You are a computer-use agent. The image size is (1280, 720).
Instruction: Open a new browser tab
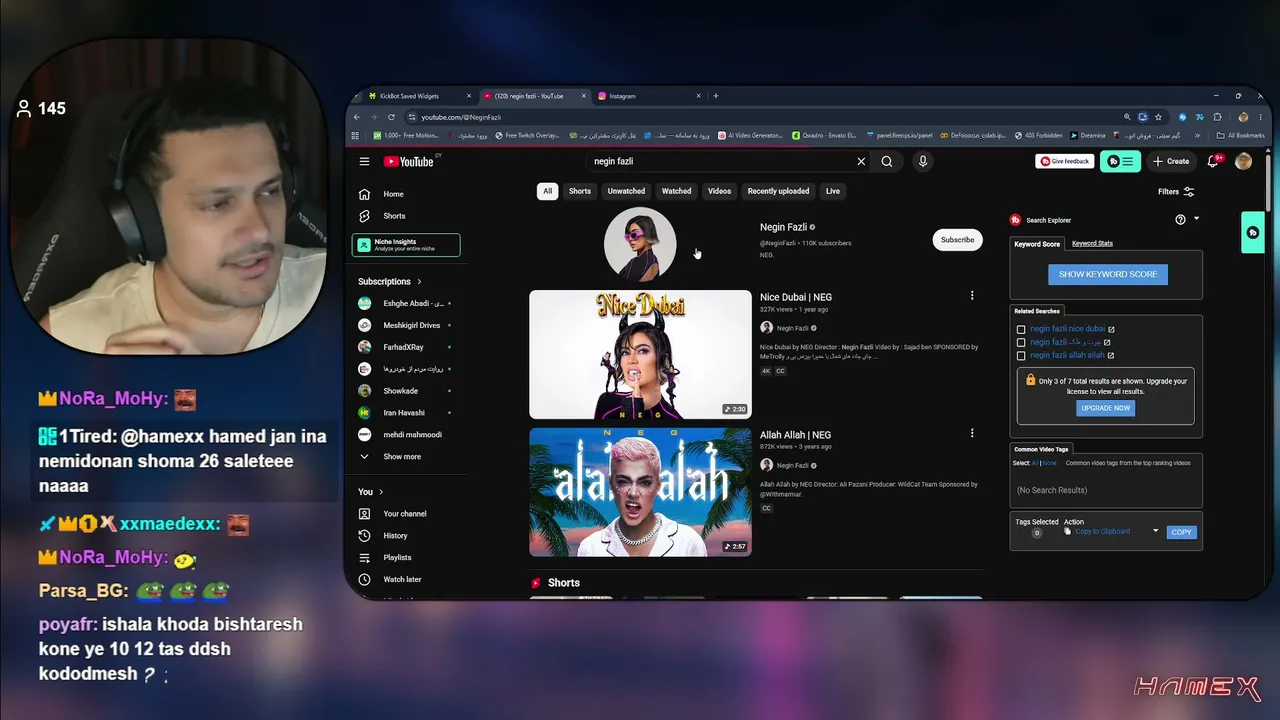(716, 96)
